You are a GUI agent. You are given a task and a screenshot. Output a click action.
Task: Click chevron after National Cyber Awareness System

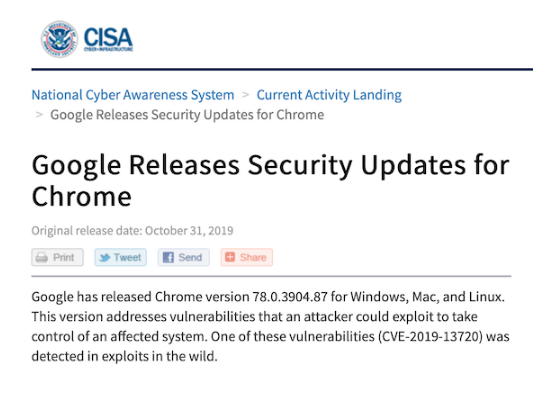[x=245, y=95]
